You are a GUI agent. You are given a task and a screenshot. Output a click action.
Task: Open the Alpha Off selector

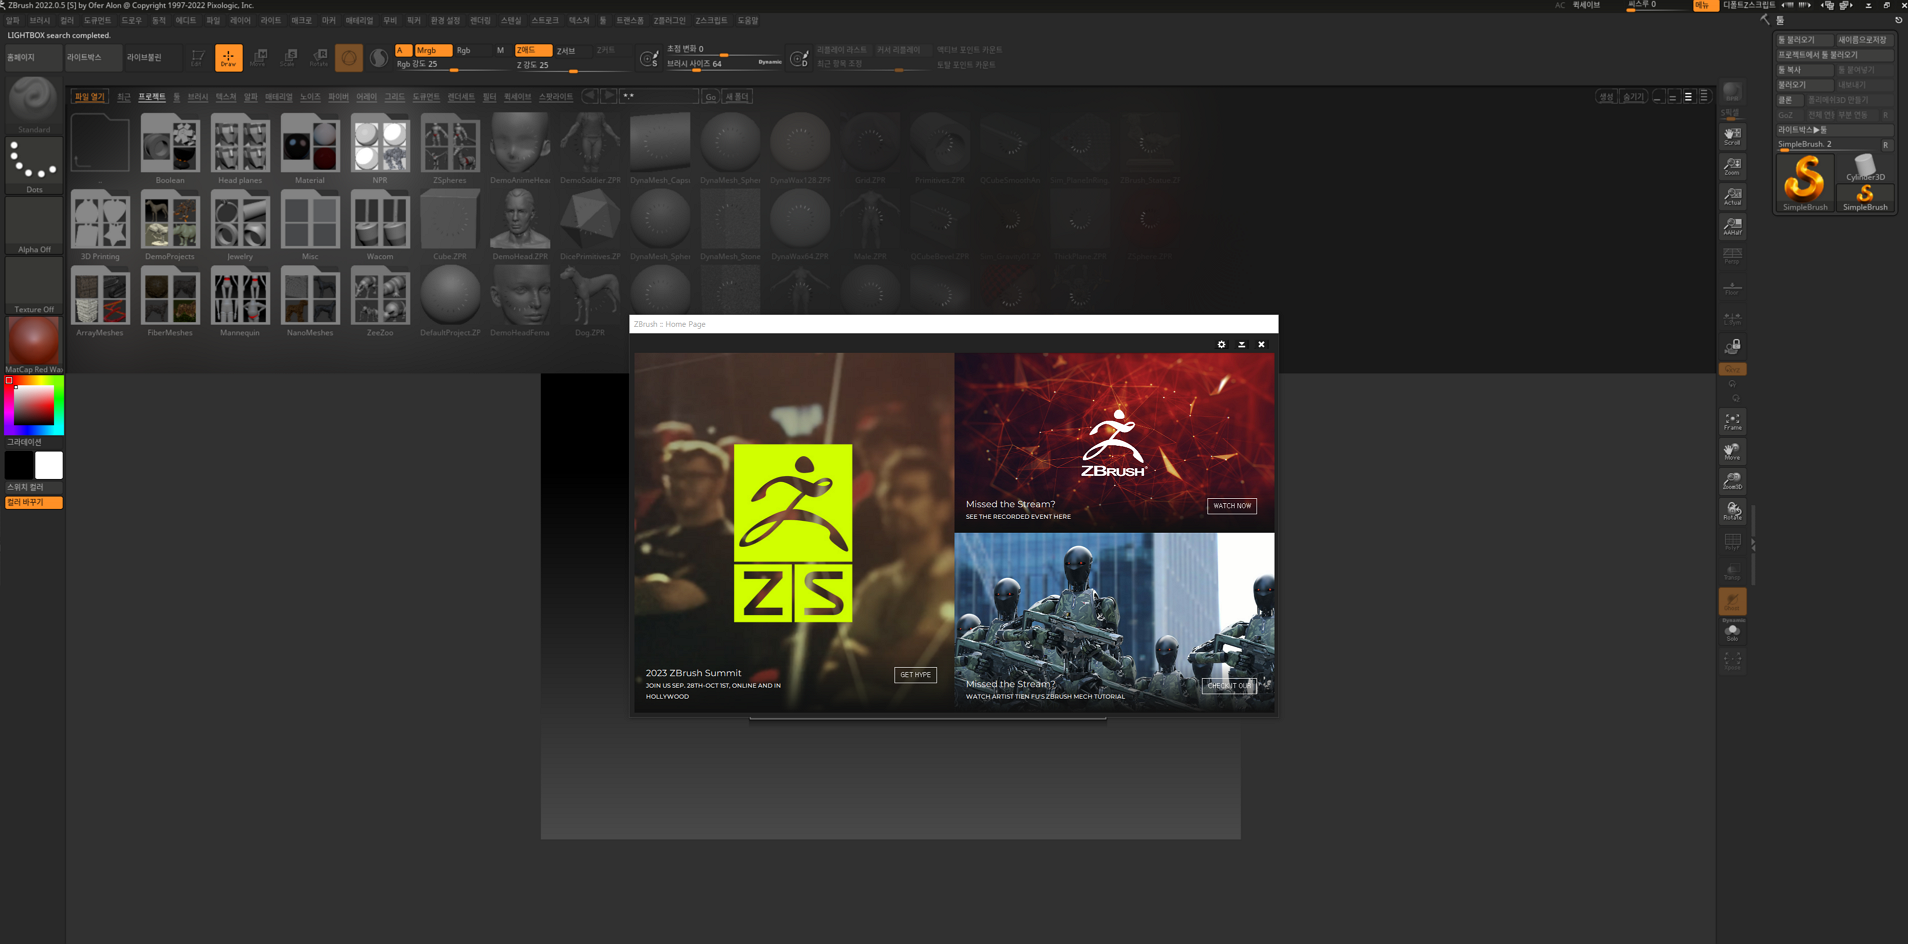point(34,225)
